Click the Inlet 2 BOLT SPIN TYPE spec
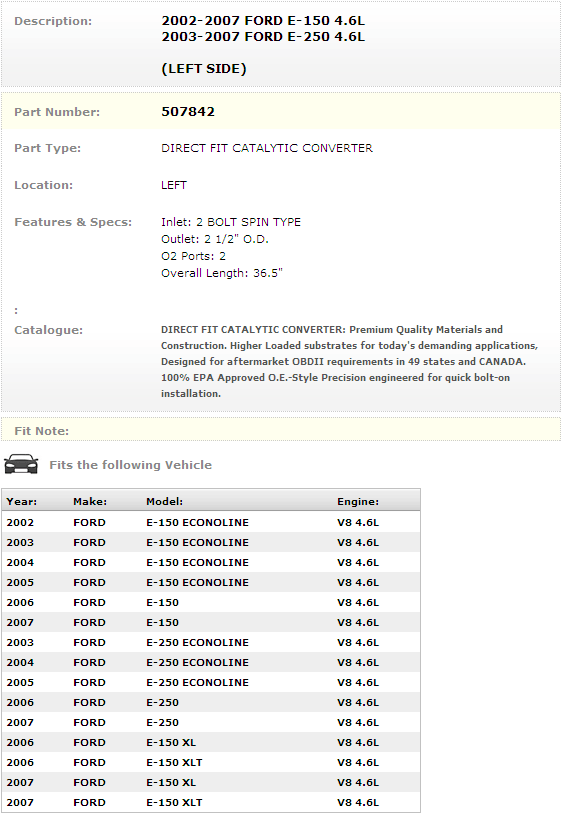Screen dimensions: 570x822 (x=231, y=222)
